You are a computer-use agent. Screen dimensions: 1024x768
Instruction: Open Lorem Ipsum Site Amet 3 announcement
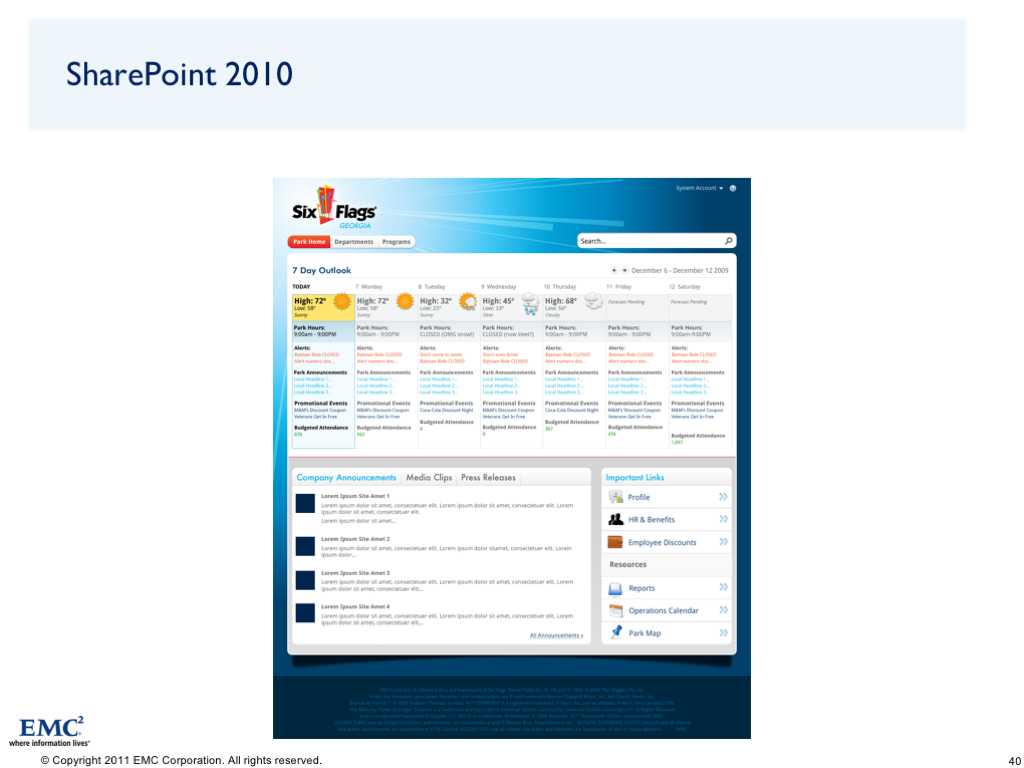(355, 573)
